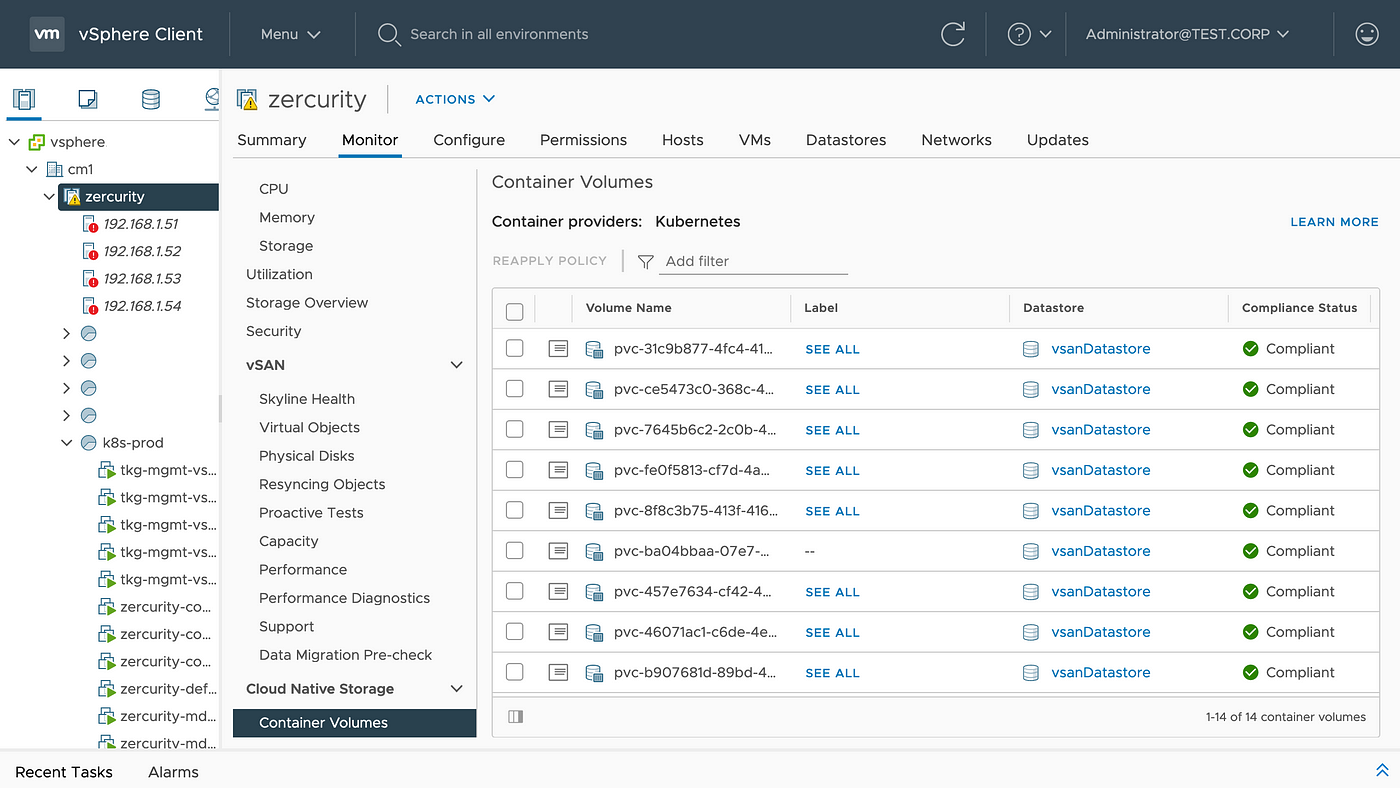Check the box for pvc-7645b6c2 volume
The width and height of the screenshot is (1400, 788).
click(515, 429)
